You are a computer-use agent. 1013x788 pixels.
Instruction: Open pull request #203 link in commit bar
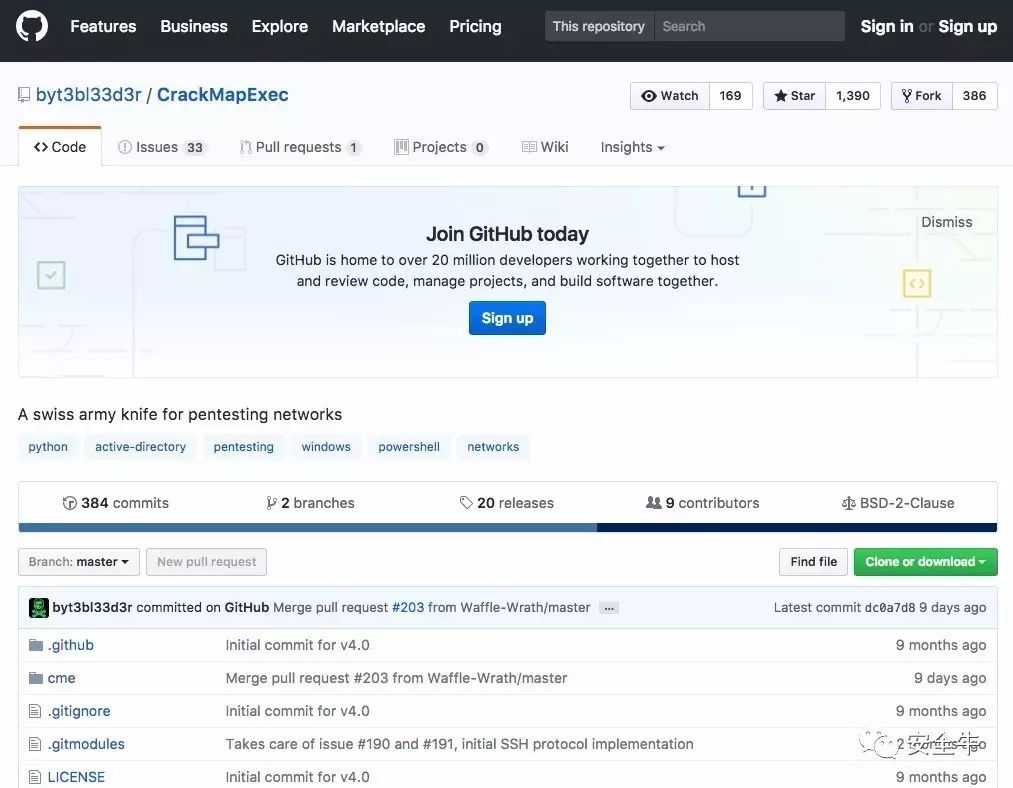[x=408, y=608]
